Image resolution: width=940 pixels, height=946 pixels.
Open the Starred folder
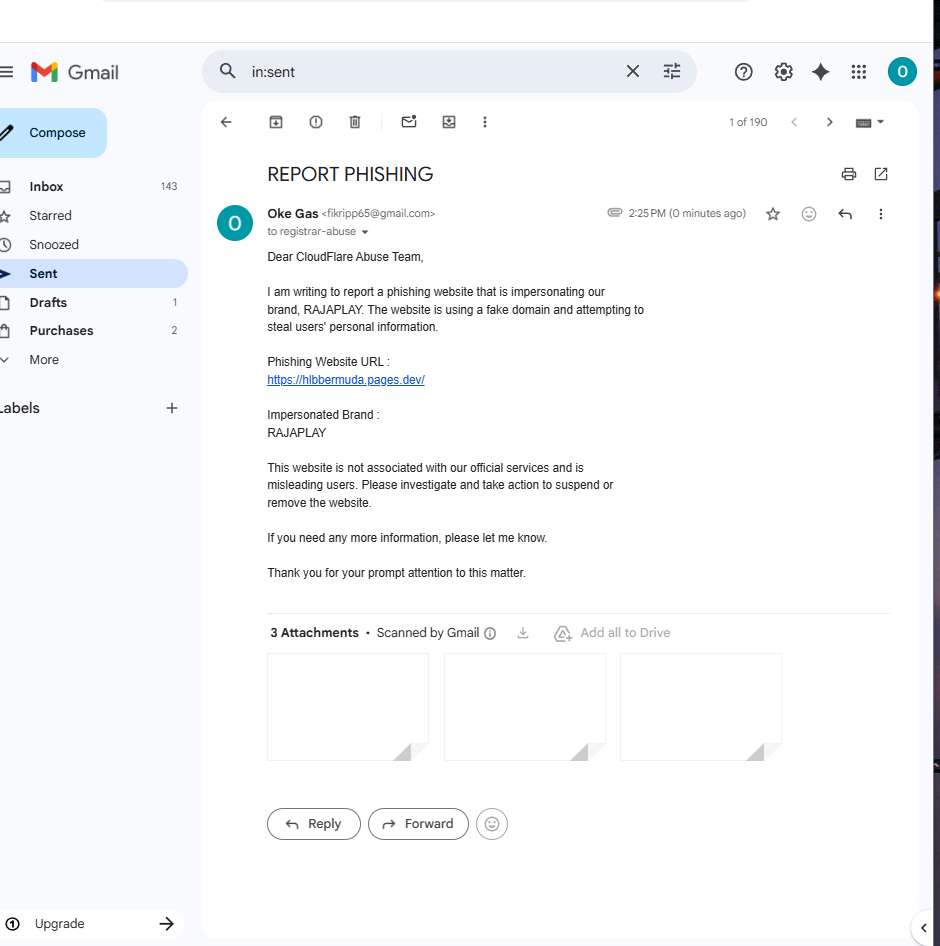coord(91,215)
